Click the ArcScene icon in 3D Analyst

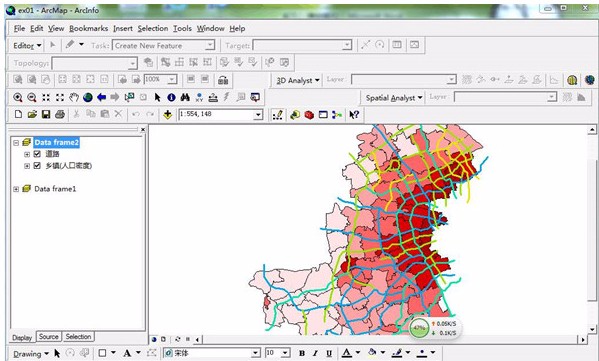click(x=572, y=80)
